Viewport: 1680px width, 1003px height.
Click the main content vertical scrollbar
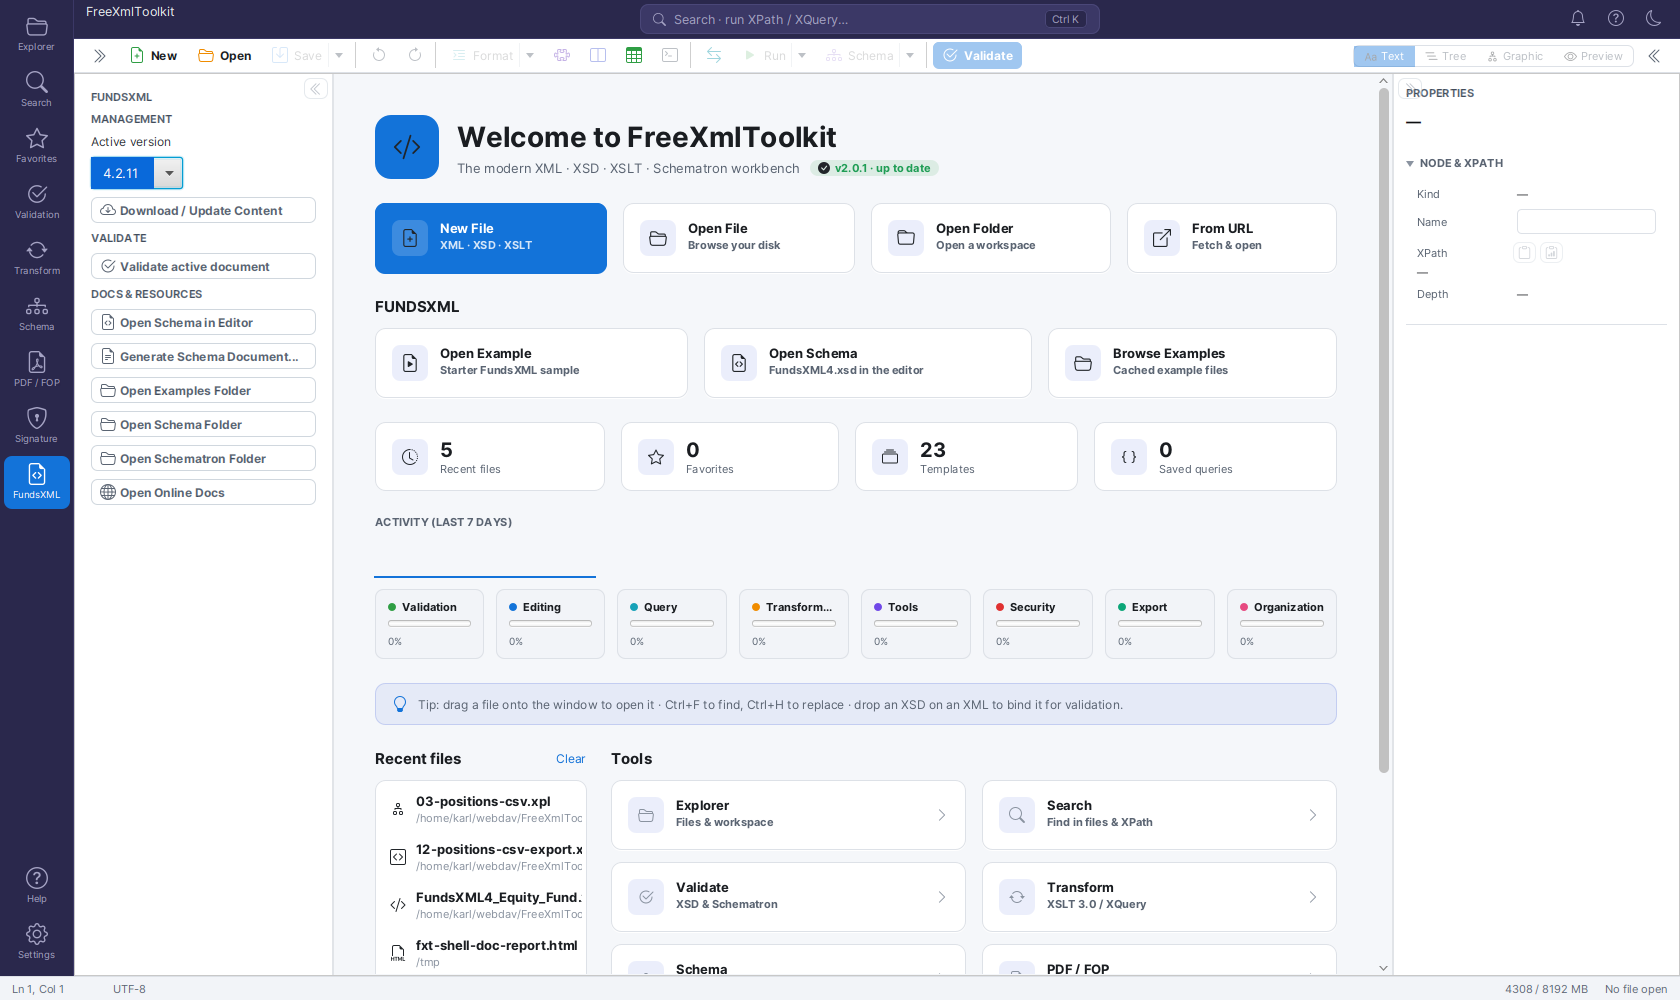[x=1384, y=430]
